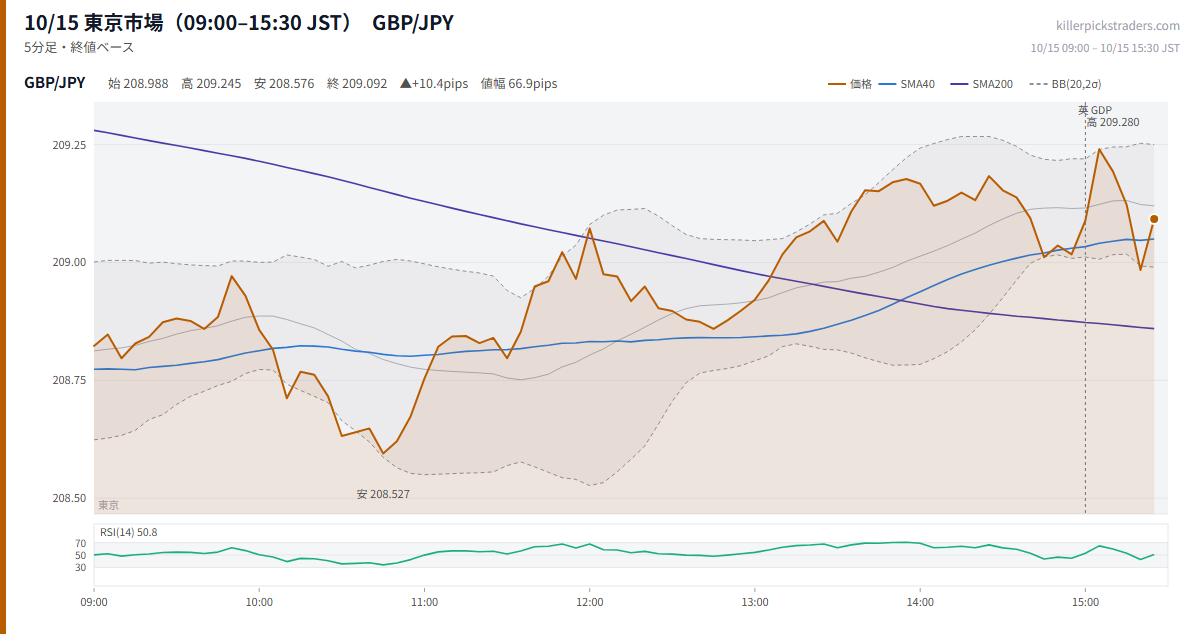This screenshot has width=1200, height=634.
Task: Click the +10.4pips change indicator
Action: (434, 84)
